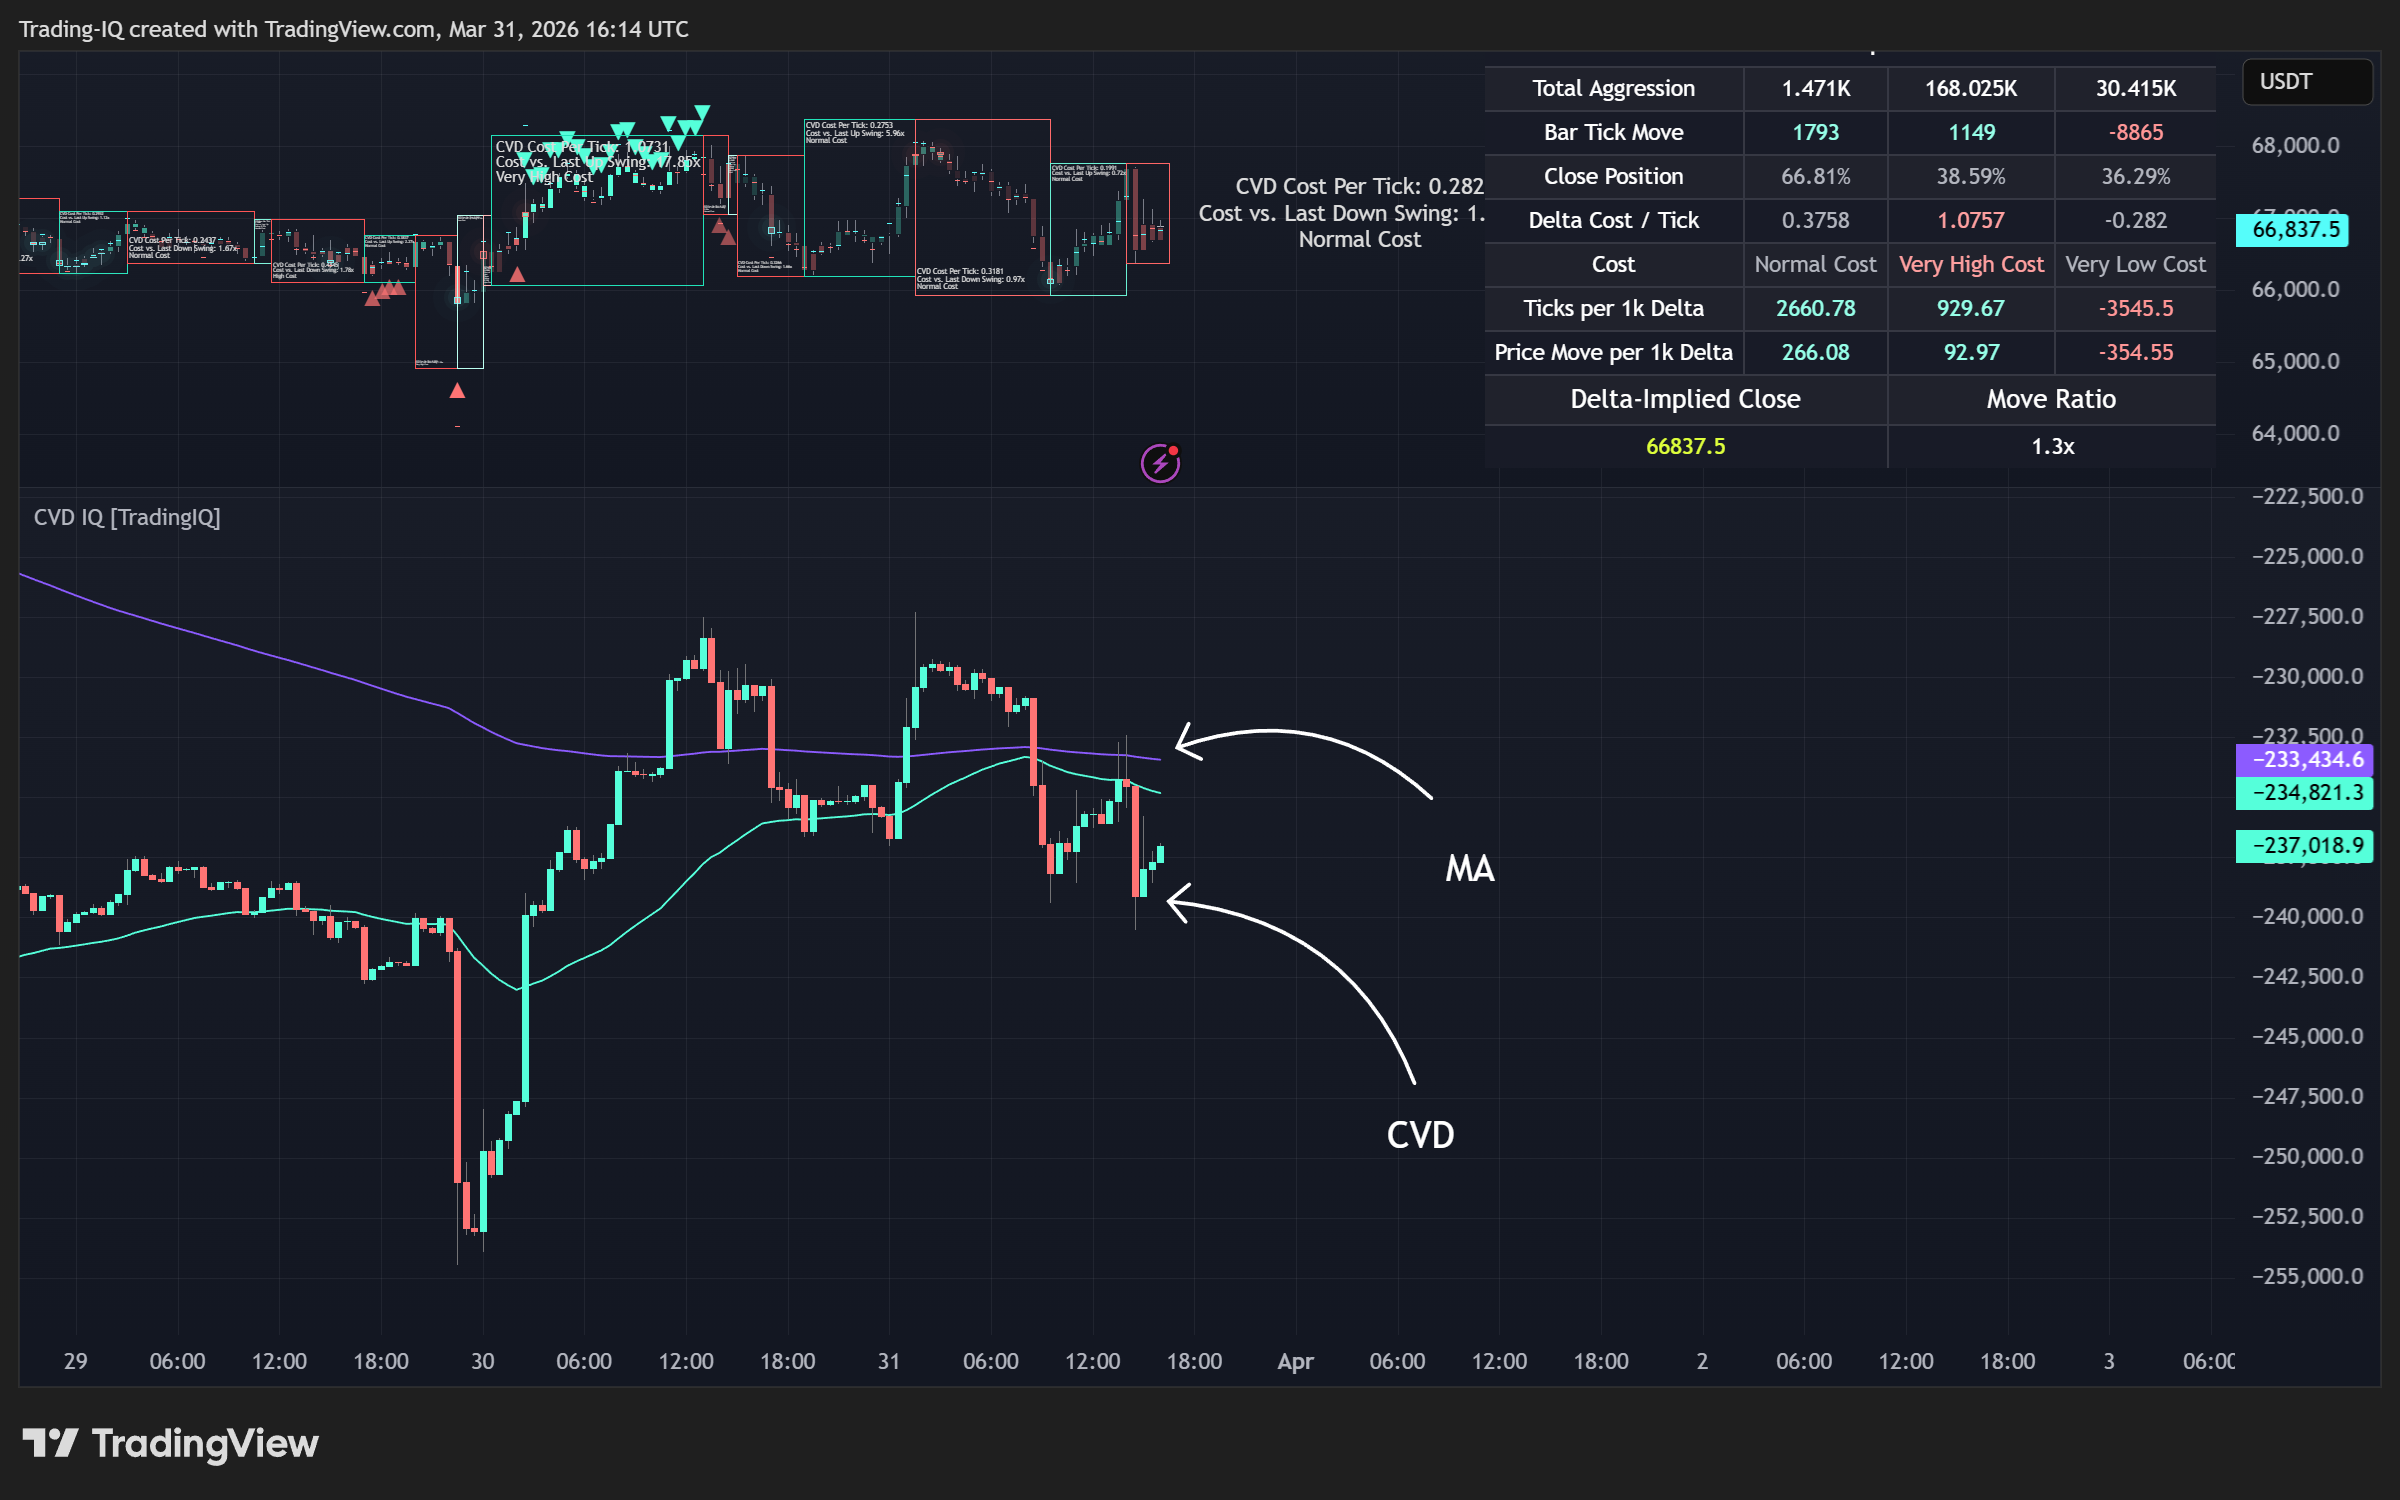Screen dimensions: 2400x1500
Task: Click the Very High Cost table cell
Action: (x=1970, y=264)
